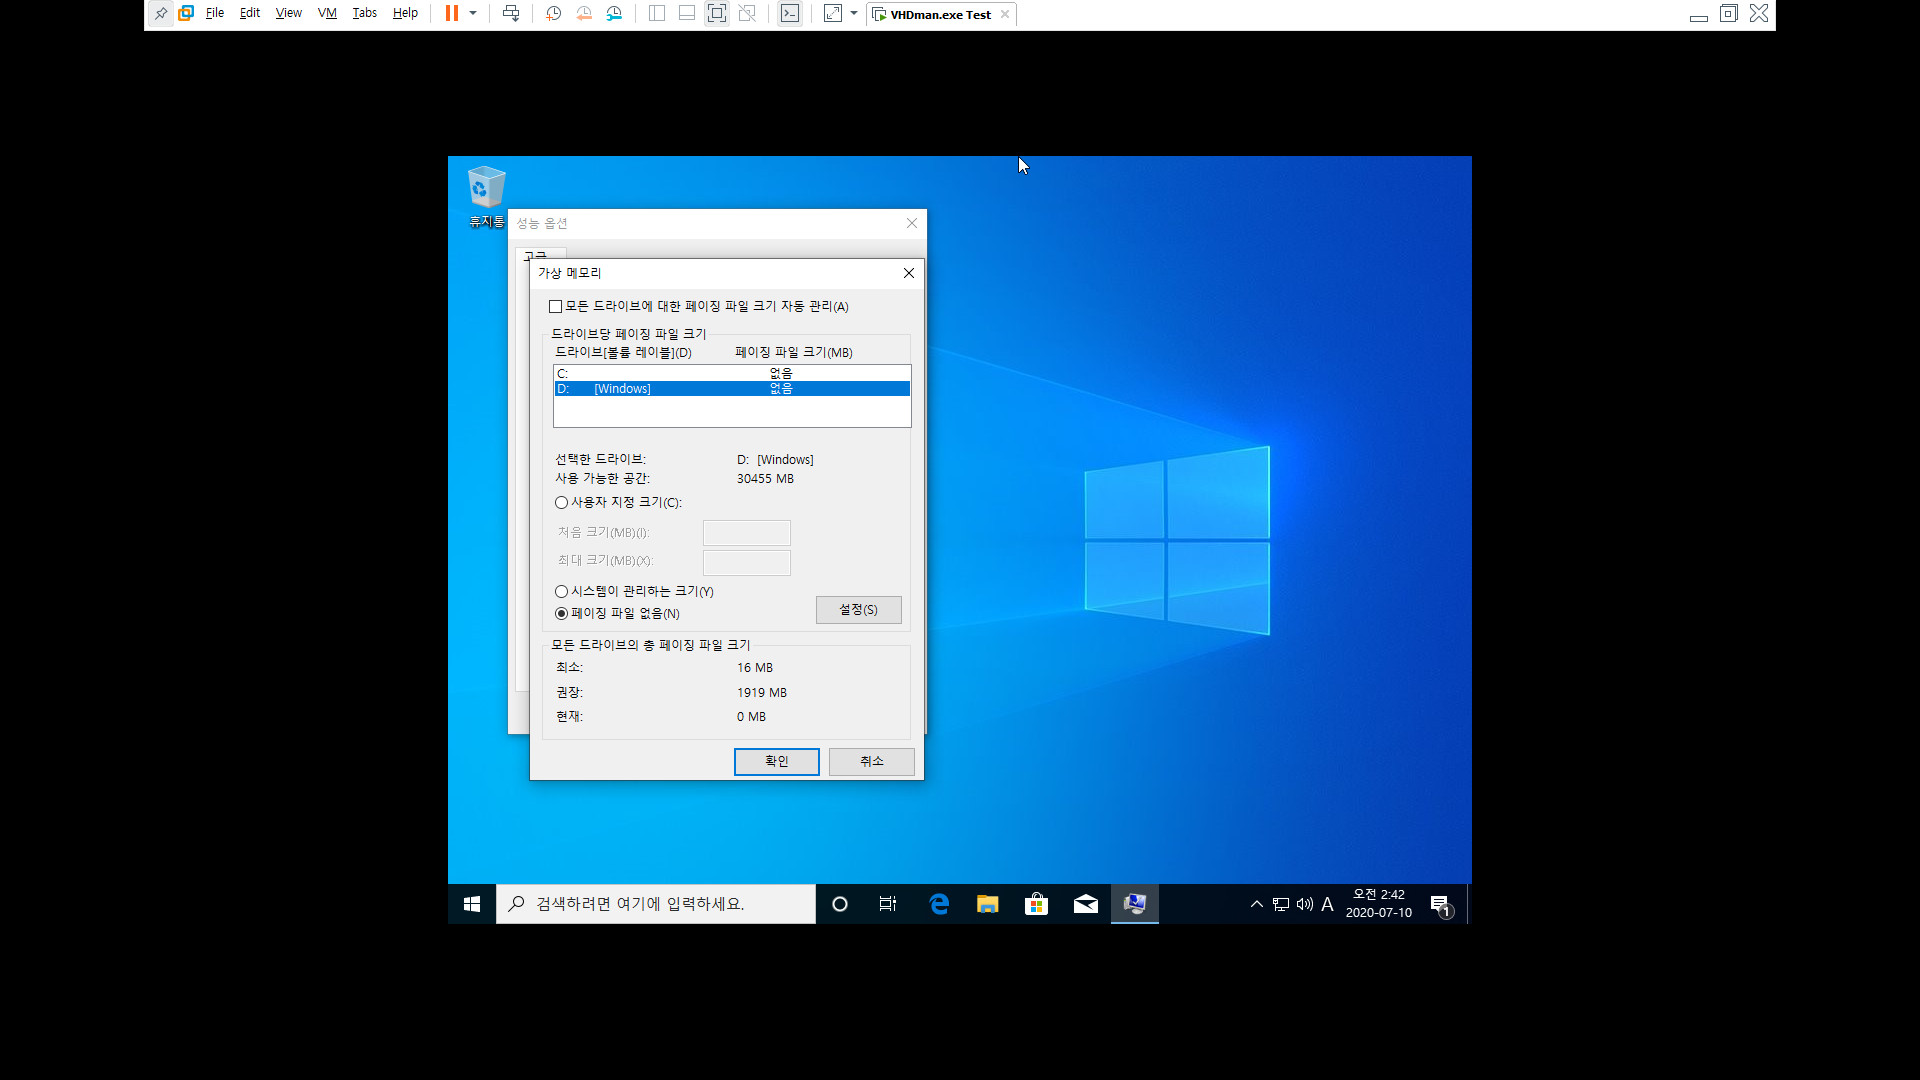Image resolution: width=1920 pixels, height=1080 pixels.
Task: Click the maximum size (최대 크기) input field
Action: pyautogui.click(x=747, y=562)
